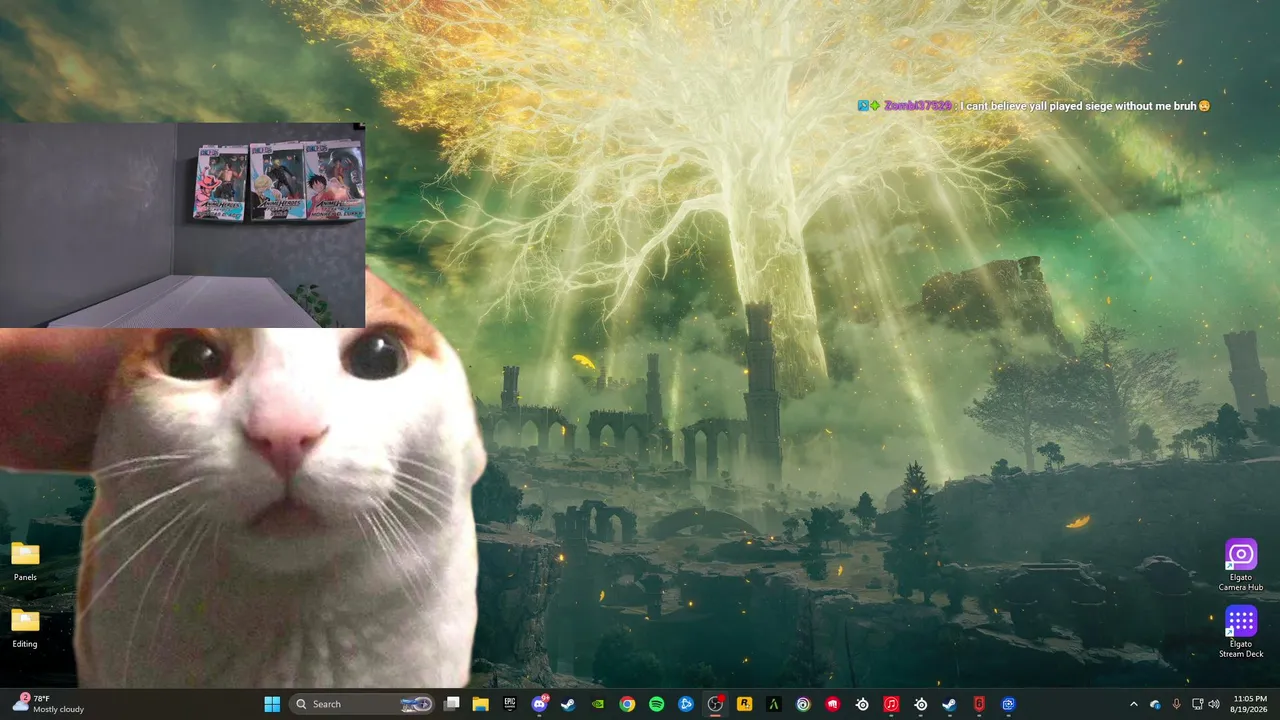Show hidden system tray icons
The height and width of the screenshot is (720, 1280).
pos(1133,704)
